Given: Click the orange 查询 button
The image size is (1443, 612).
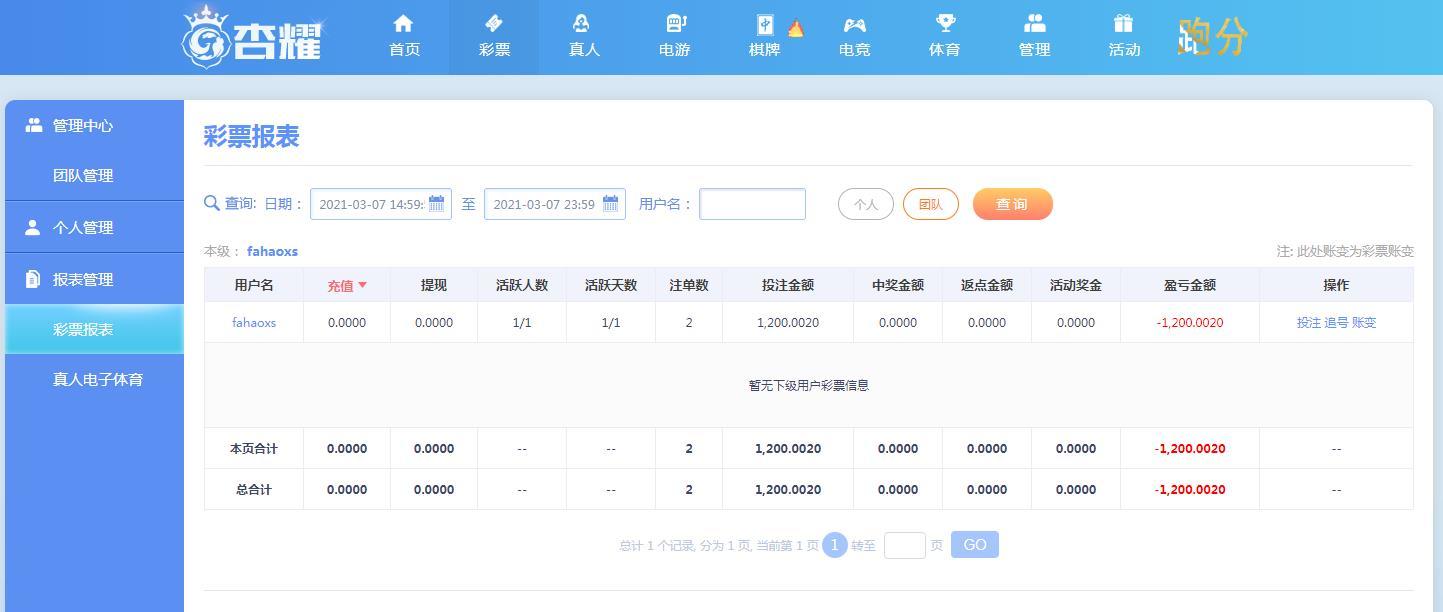Looking at the screenshot, I should (1012, 204).
